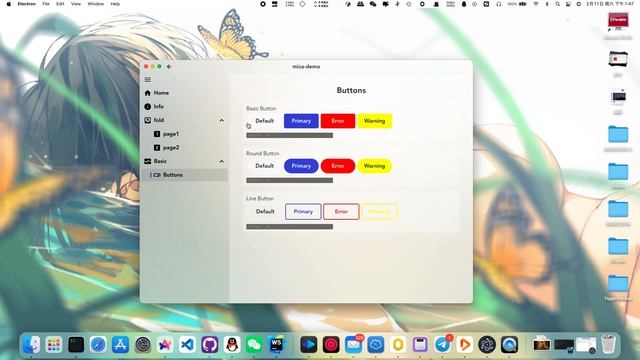Screen dimensions: 640x360
Task: Open the Help menu
Action: pos(115,4)
